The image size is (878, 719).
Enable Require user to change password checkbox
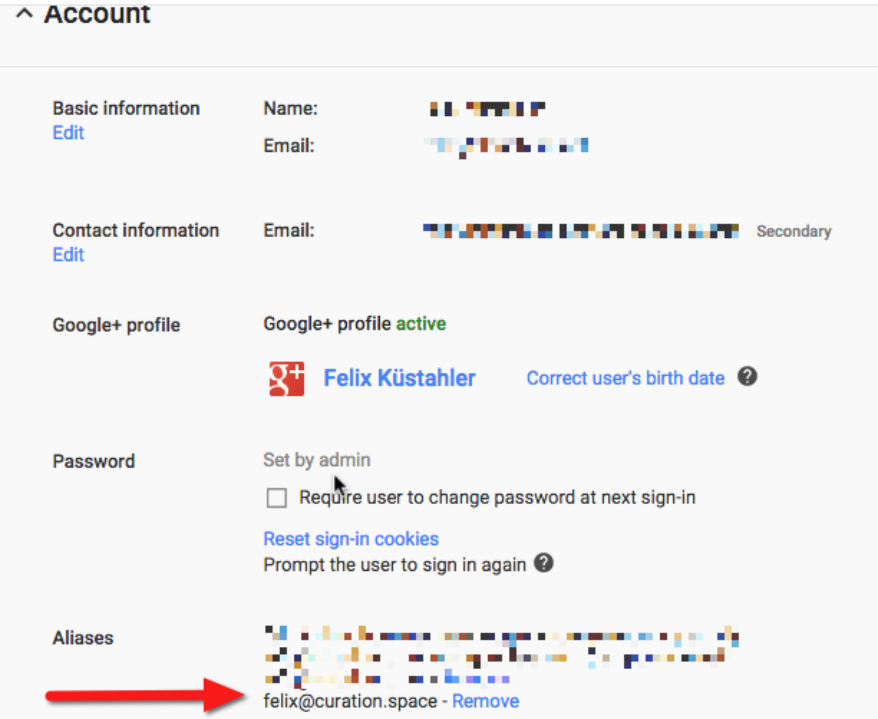pyautogui.click(x=278, y=498)
